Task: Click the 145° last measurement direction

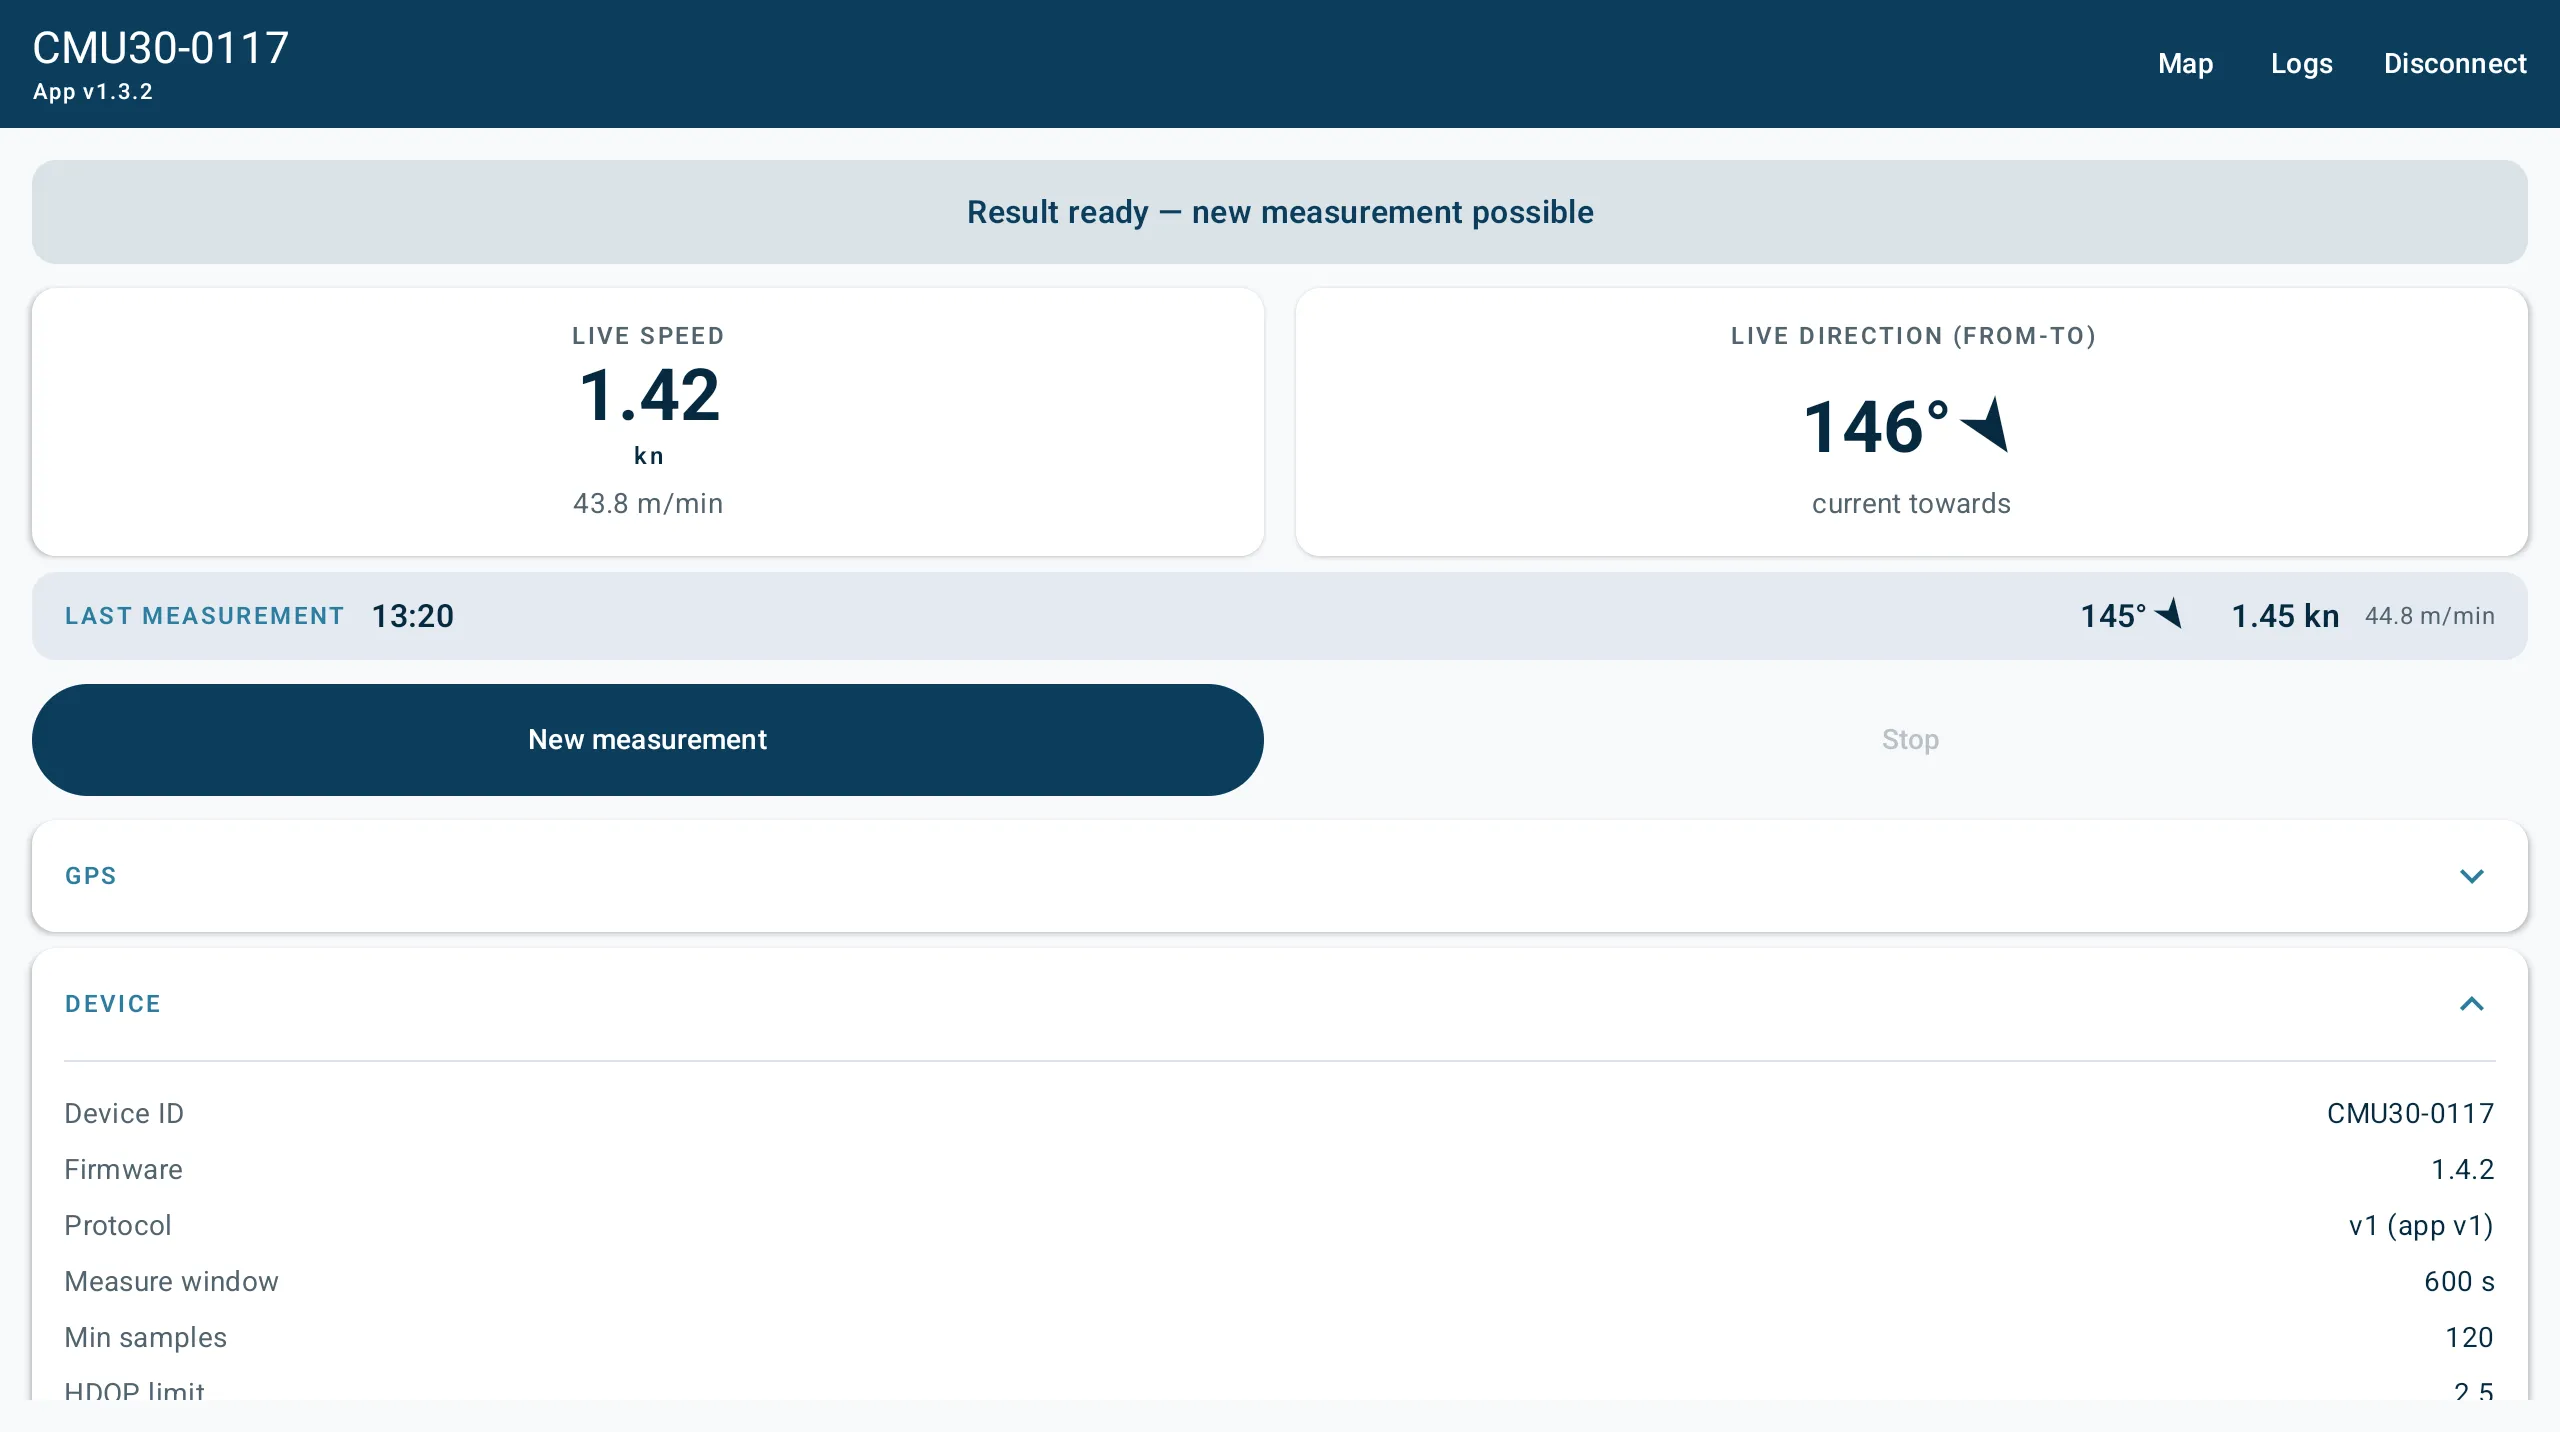Action: click(2113, 616)
